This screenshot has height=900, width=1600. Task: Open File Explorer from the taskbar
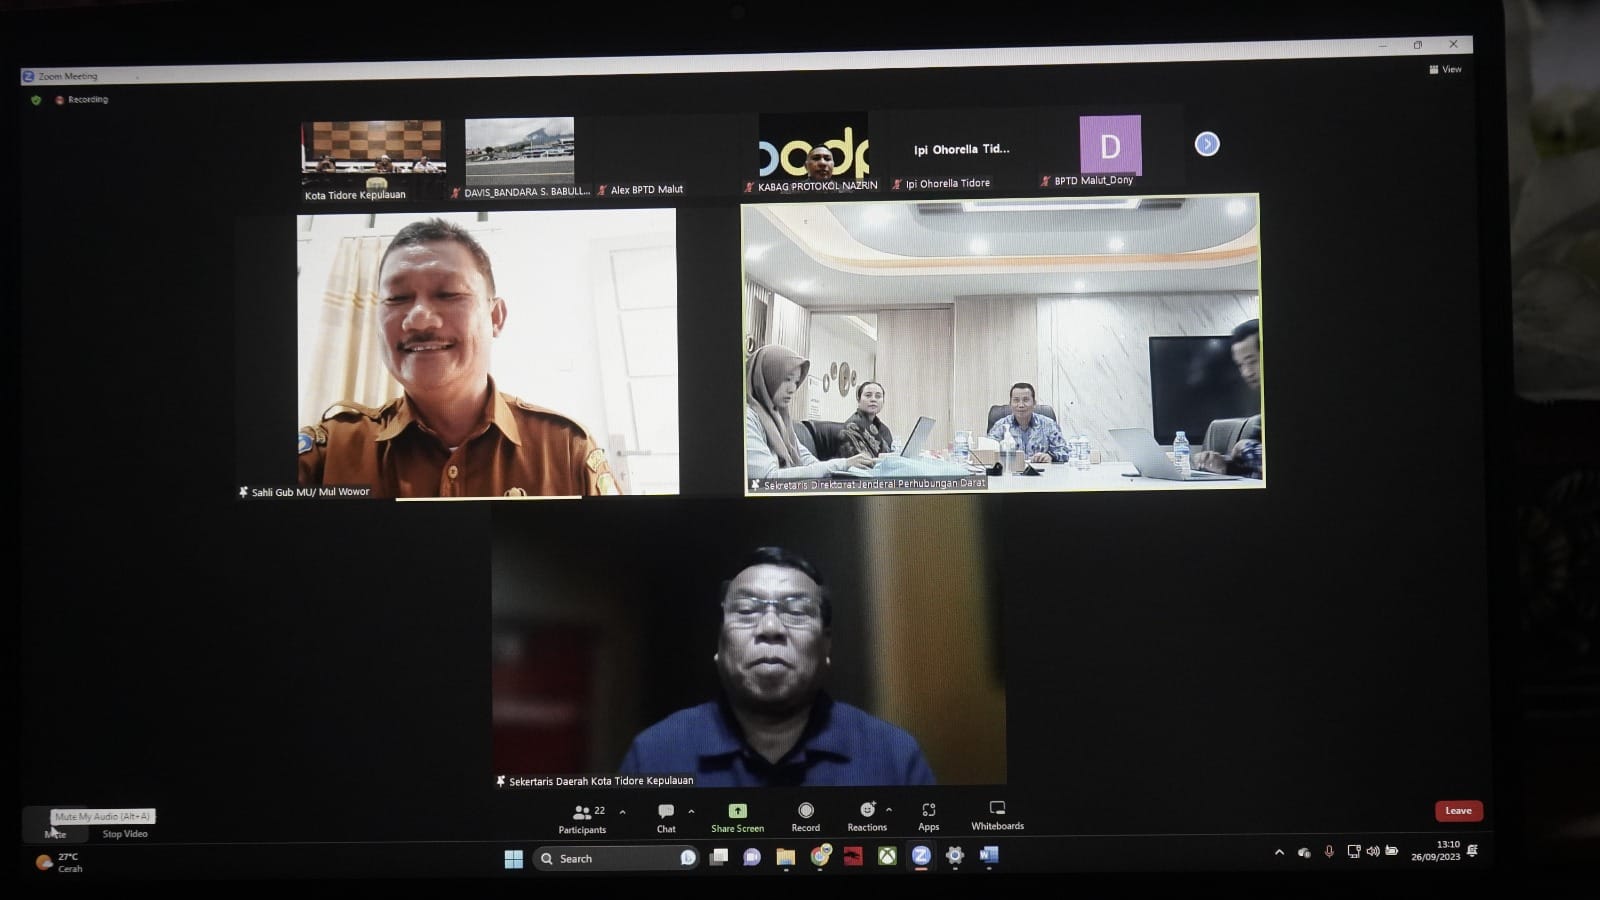pyautogui.click(x=786, y=857)
